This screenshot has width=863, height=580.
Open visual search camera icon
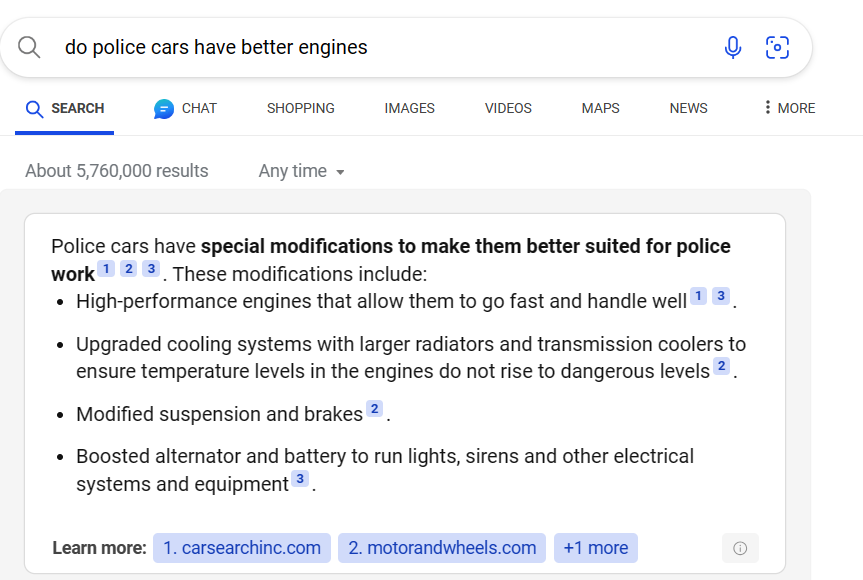pyautogui.click(x=777, y=47)
